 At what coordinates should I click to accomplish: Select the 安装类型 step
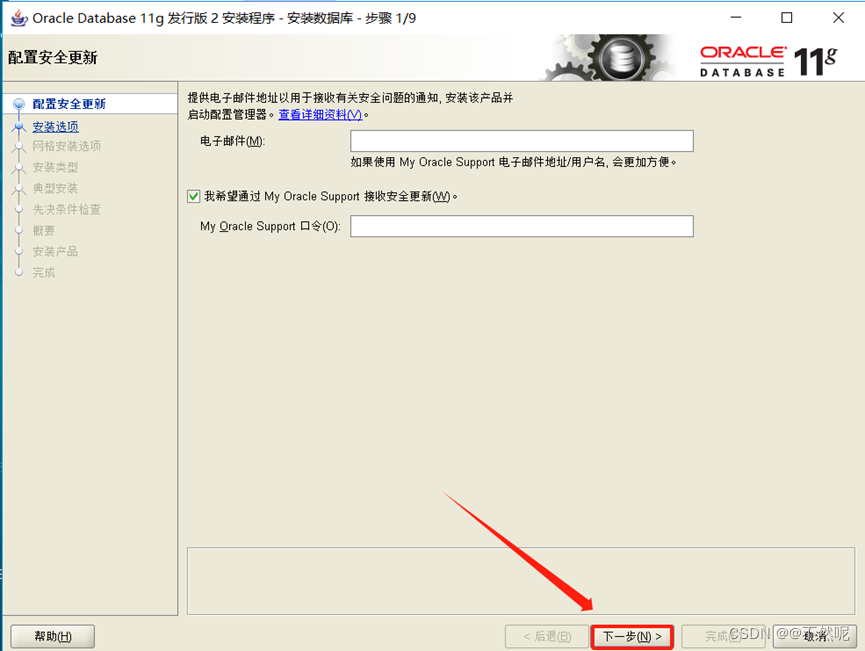[55, 167]
